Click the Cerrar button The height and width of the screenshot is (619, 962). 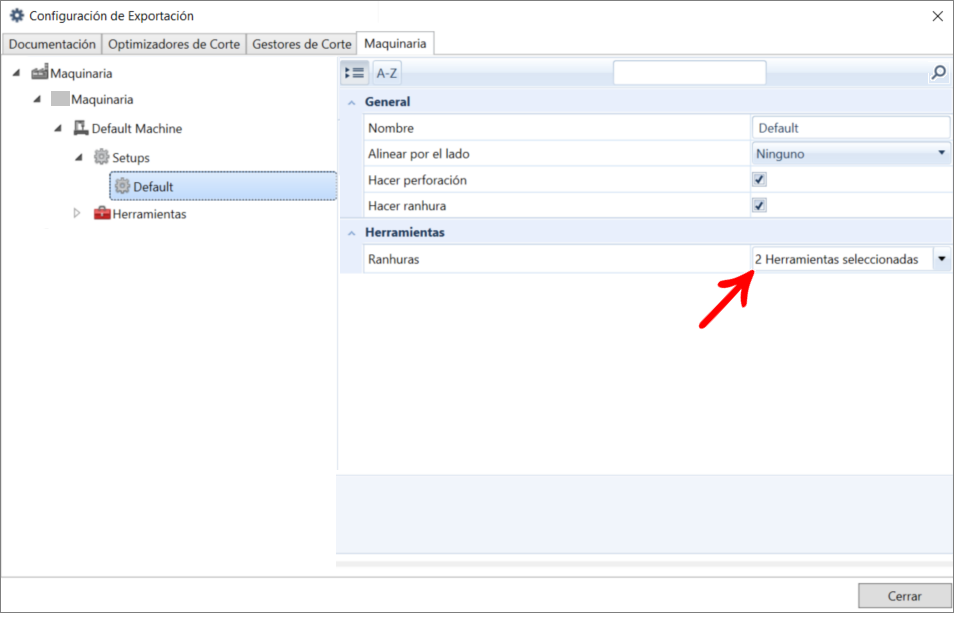tap(904, 596)
